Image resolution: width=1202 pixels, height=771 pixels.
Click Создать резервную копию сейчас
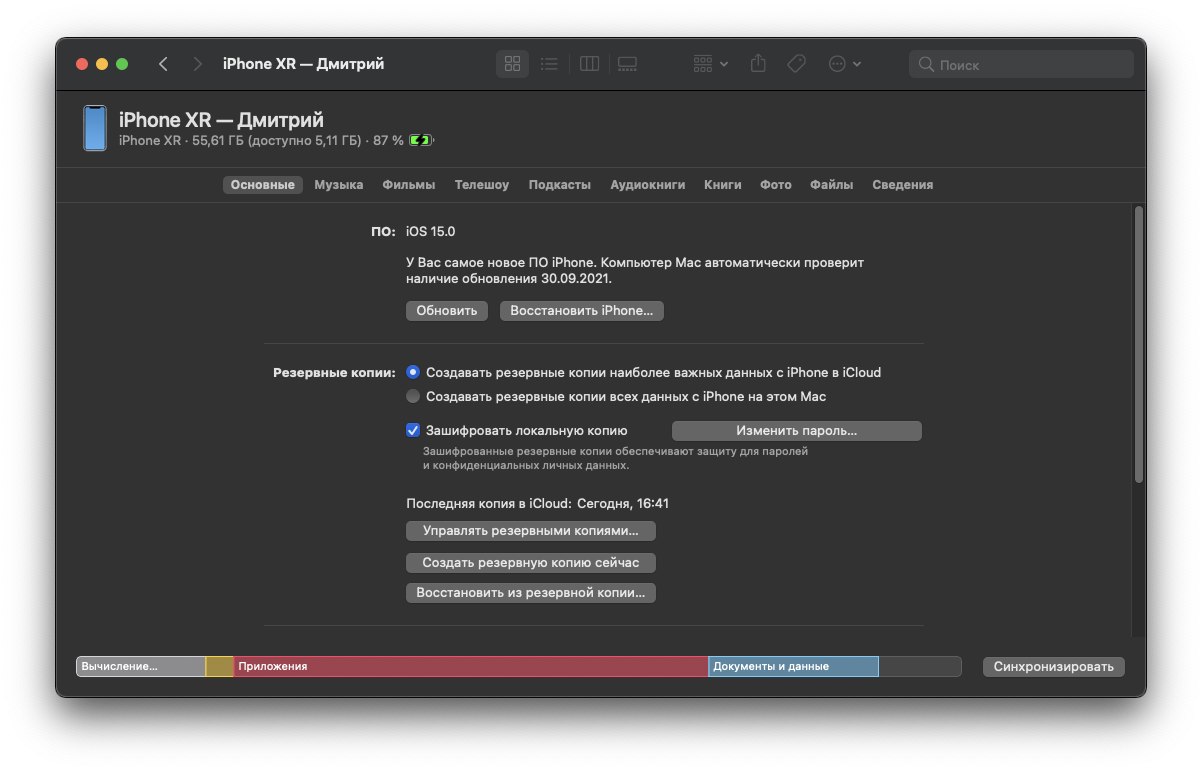530,562
